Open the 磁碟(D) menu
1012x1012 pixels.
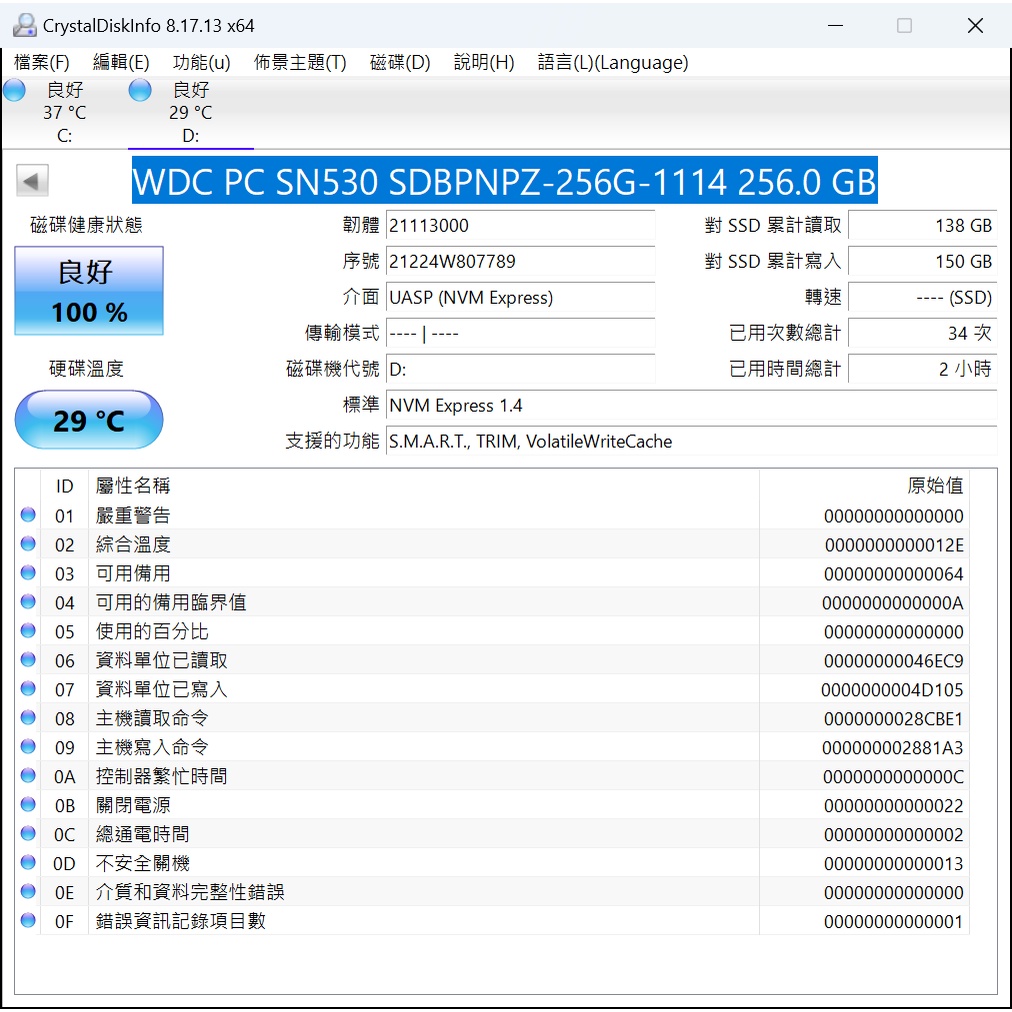coord(400,62)
